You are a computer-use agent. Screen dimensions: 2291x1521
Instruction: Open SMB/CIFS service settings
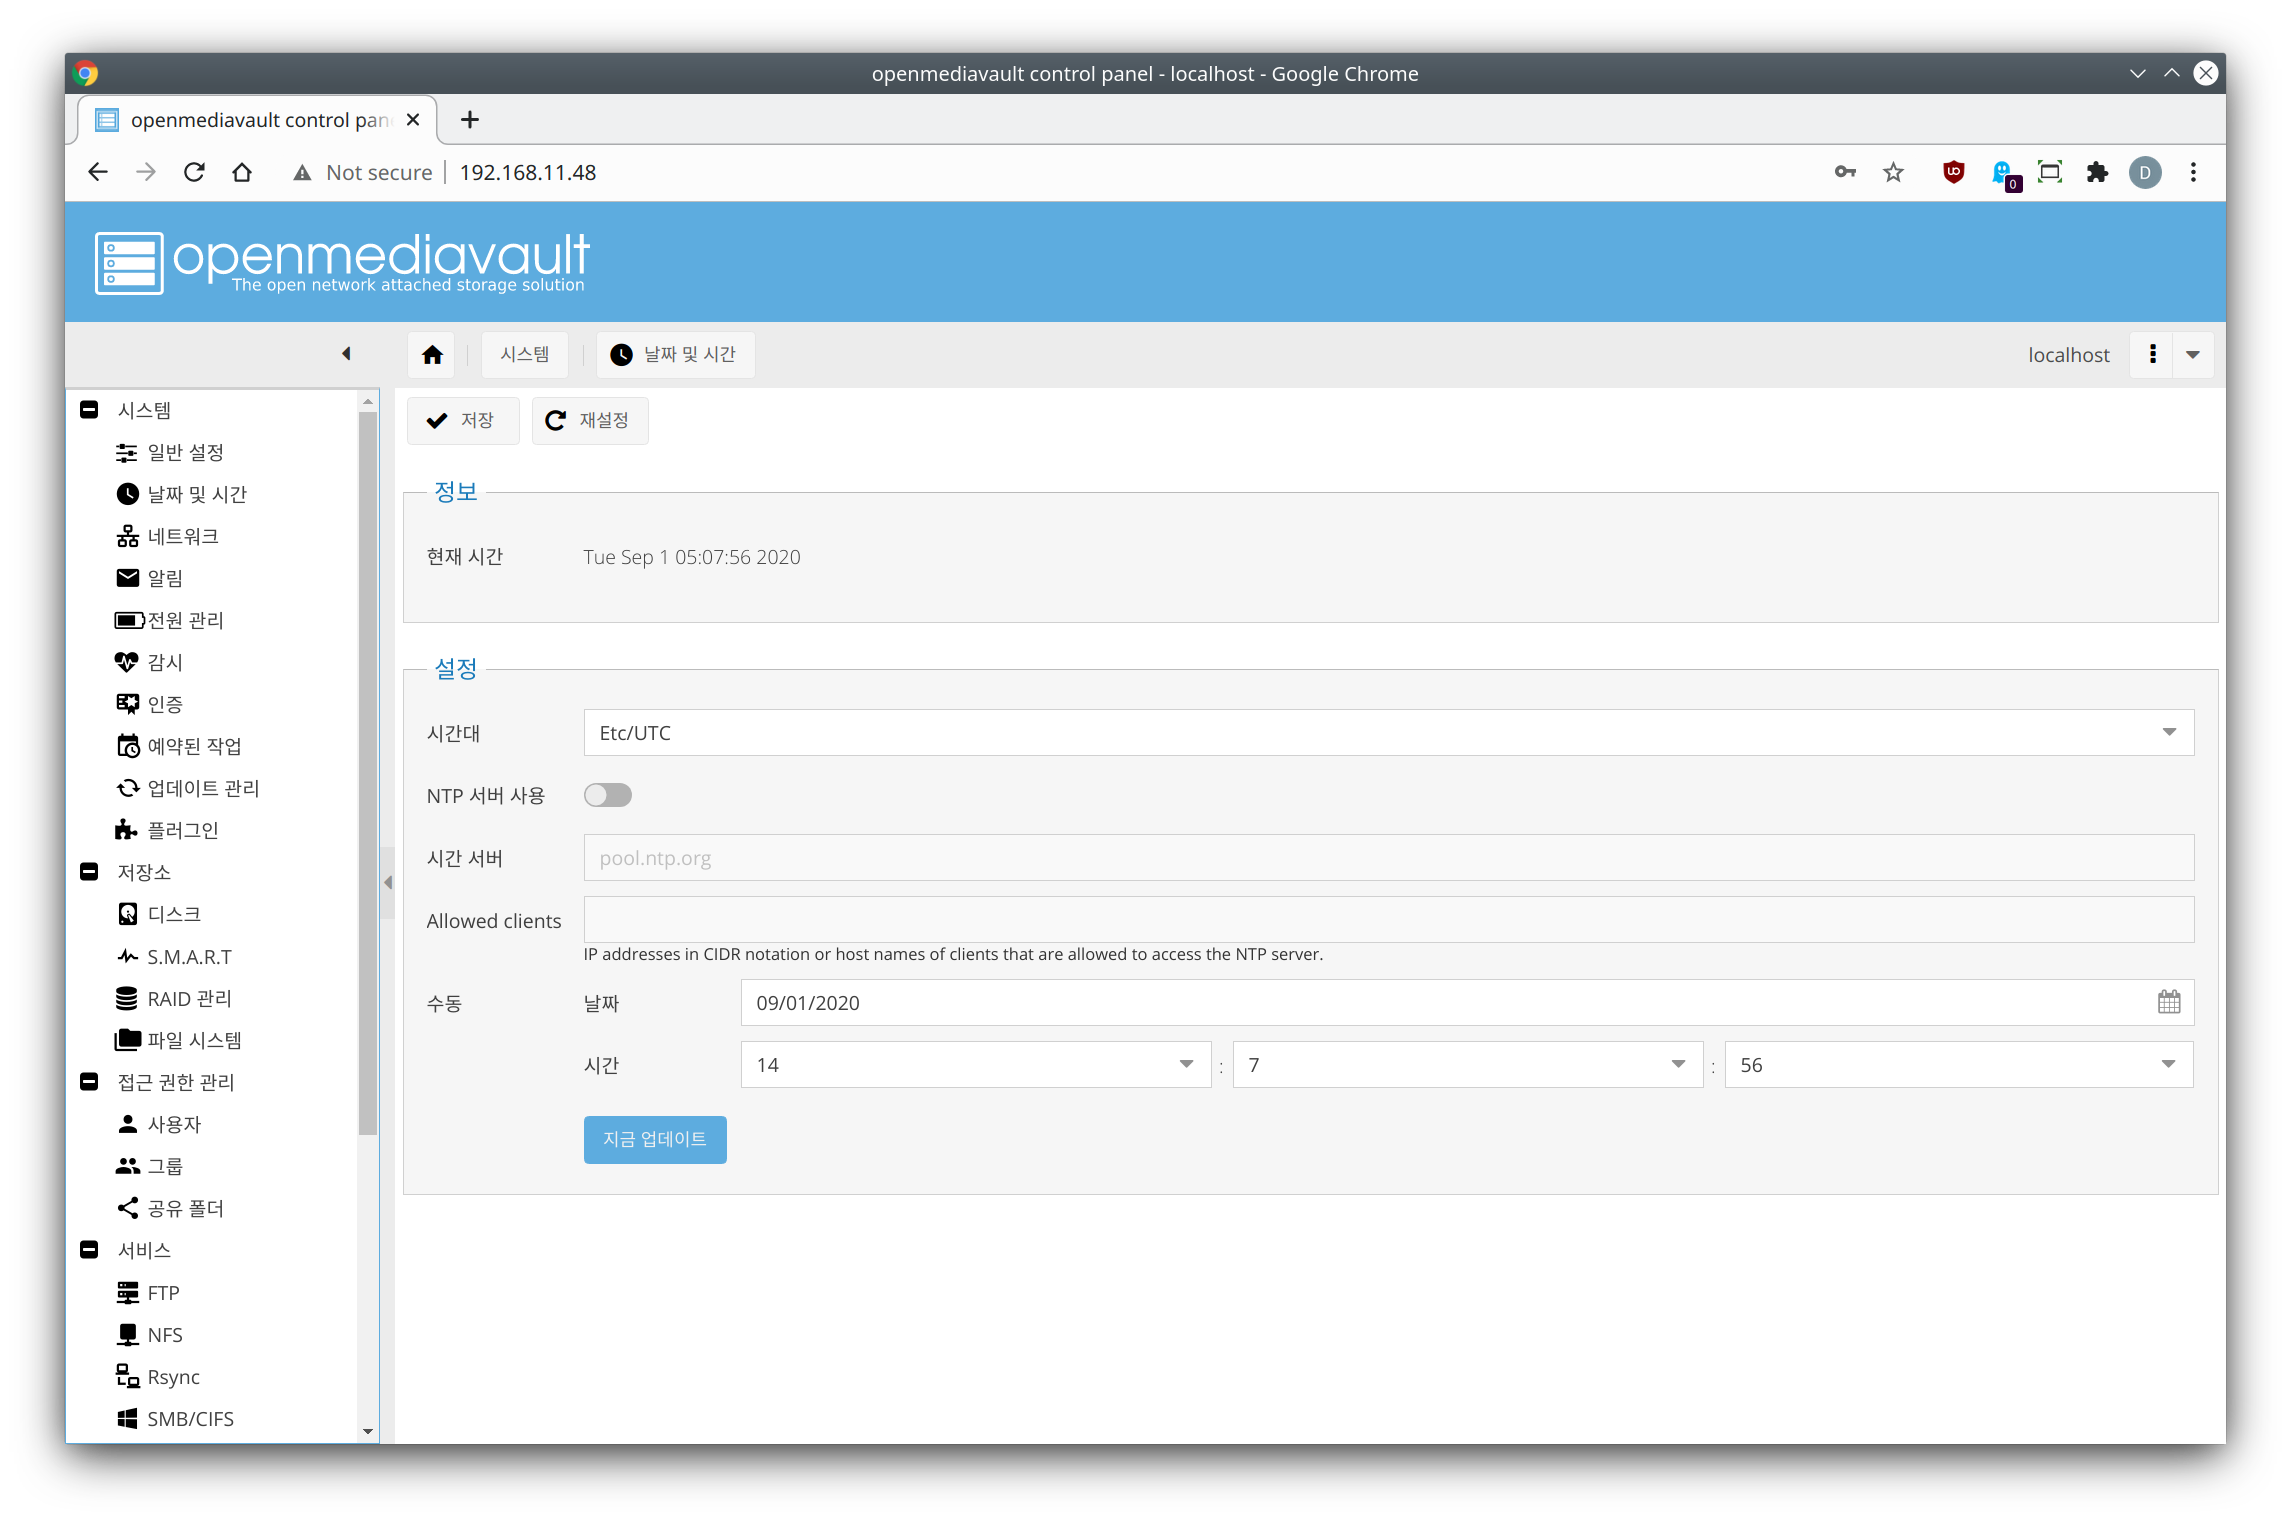(x=190, y=1418)
